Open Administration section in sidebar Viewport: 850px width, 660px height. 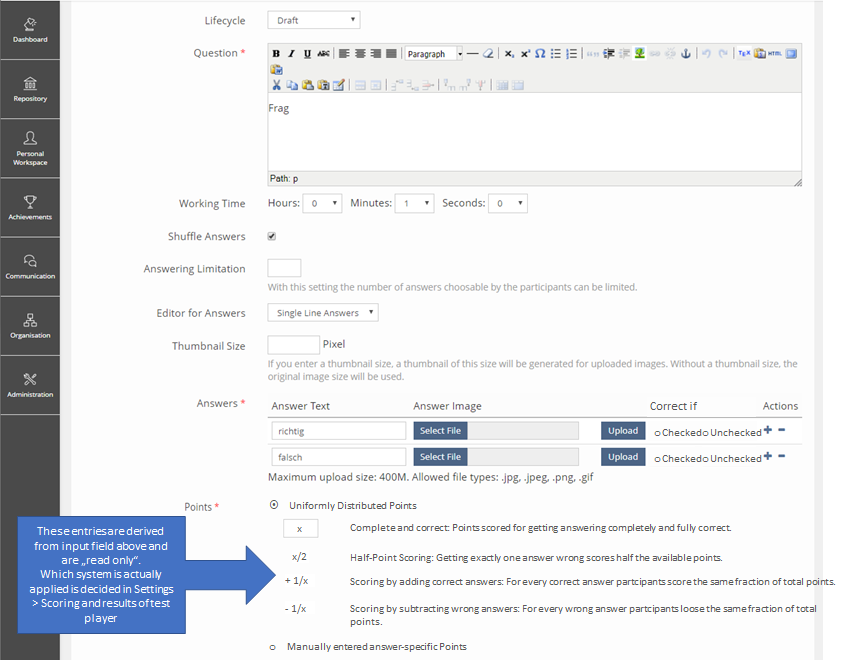tap(30, 384)
